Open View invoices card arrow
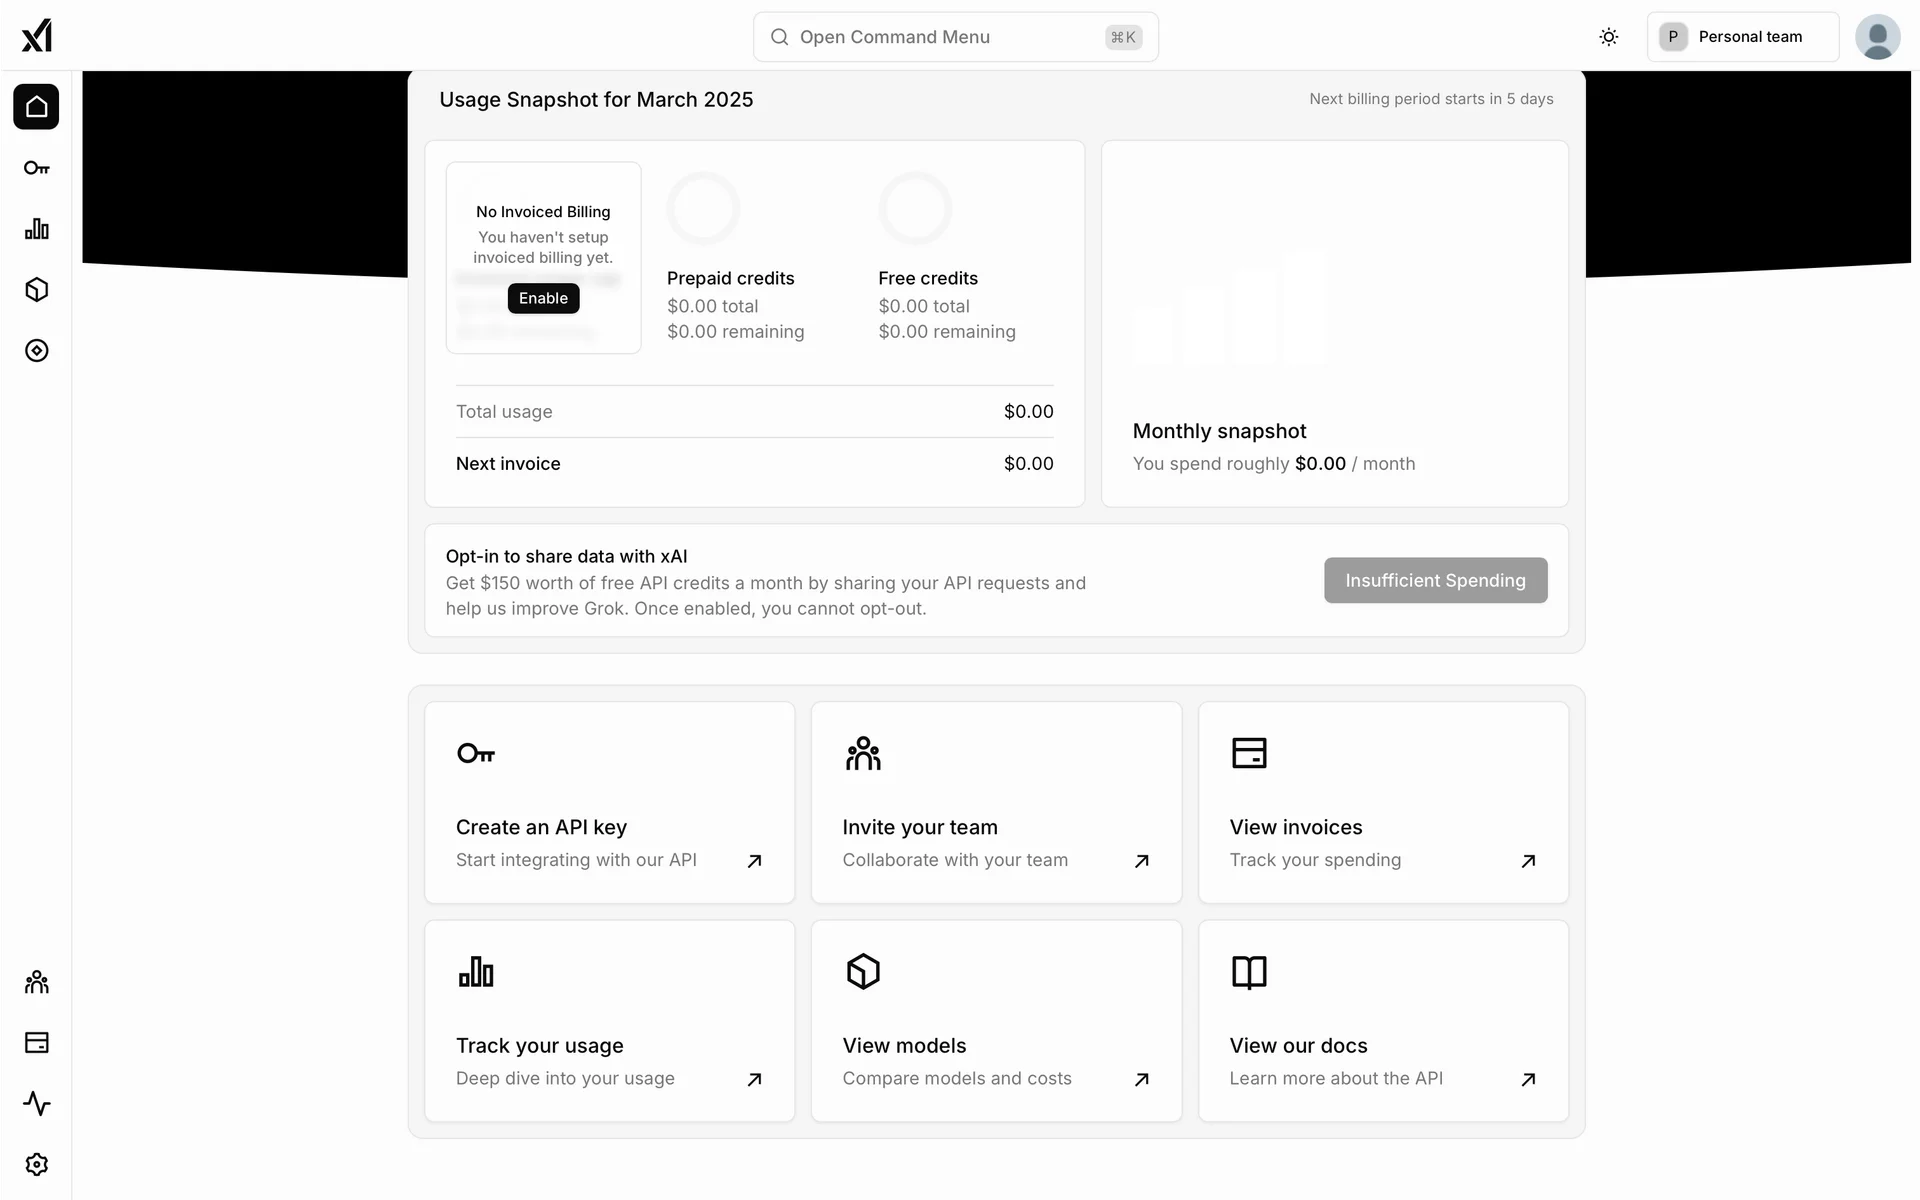Screen dimensions: 1920x1200 pyautogui.click(x=1527, y=861)
